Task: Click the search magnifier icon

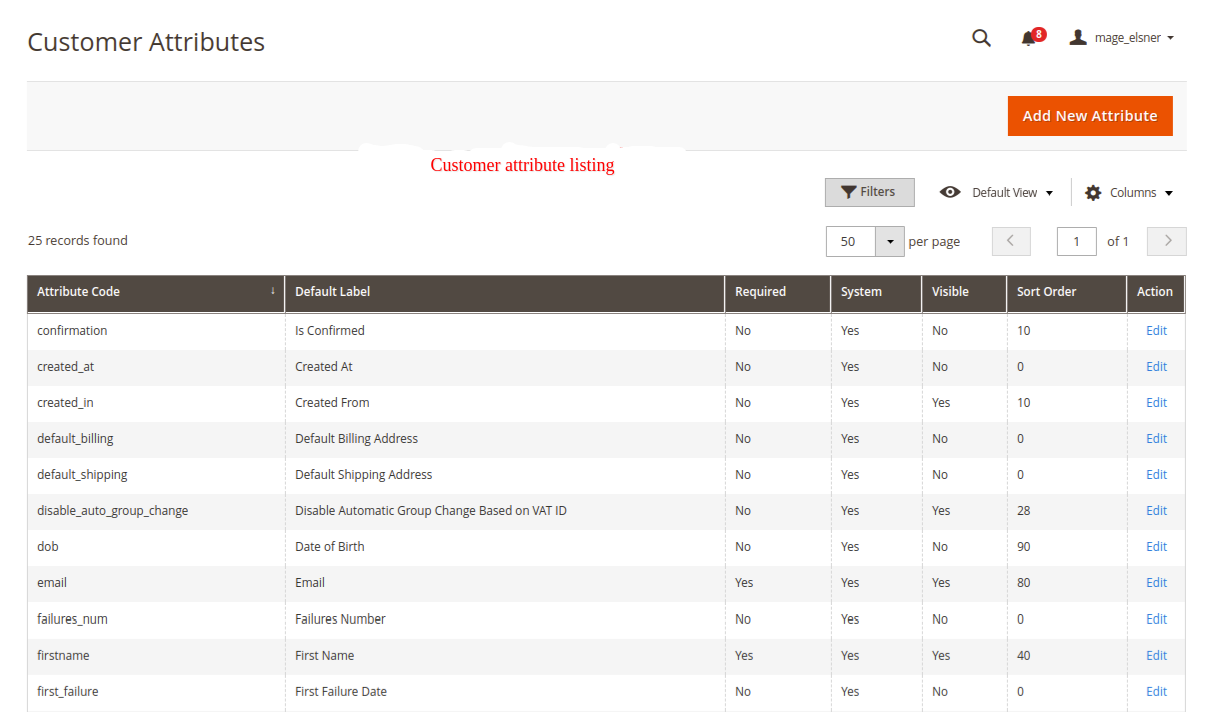Action: (981, 38)
